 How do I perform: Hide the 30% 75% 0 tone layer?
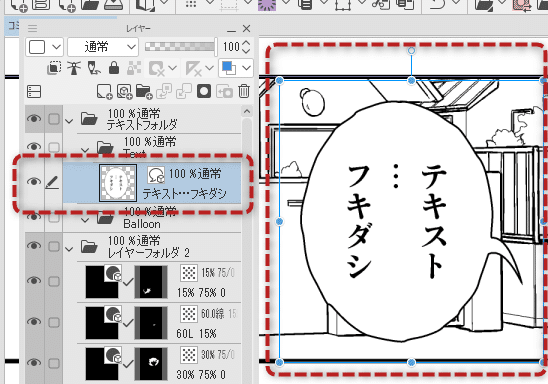tap(34, 363)
